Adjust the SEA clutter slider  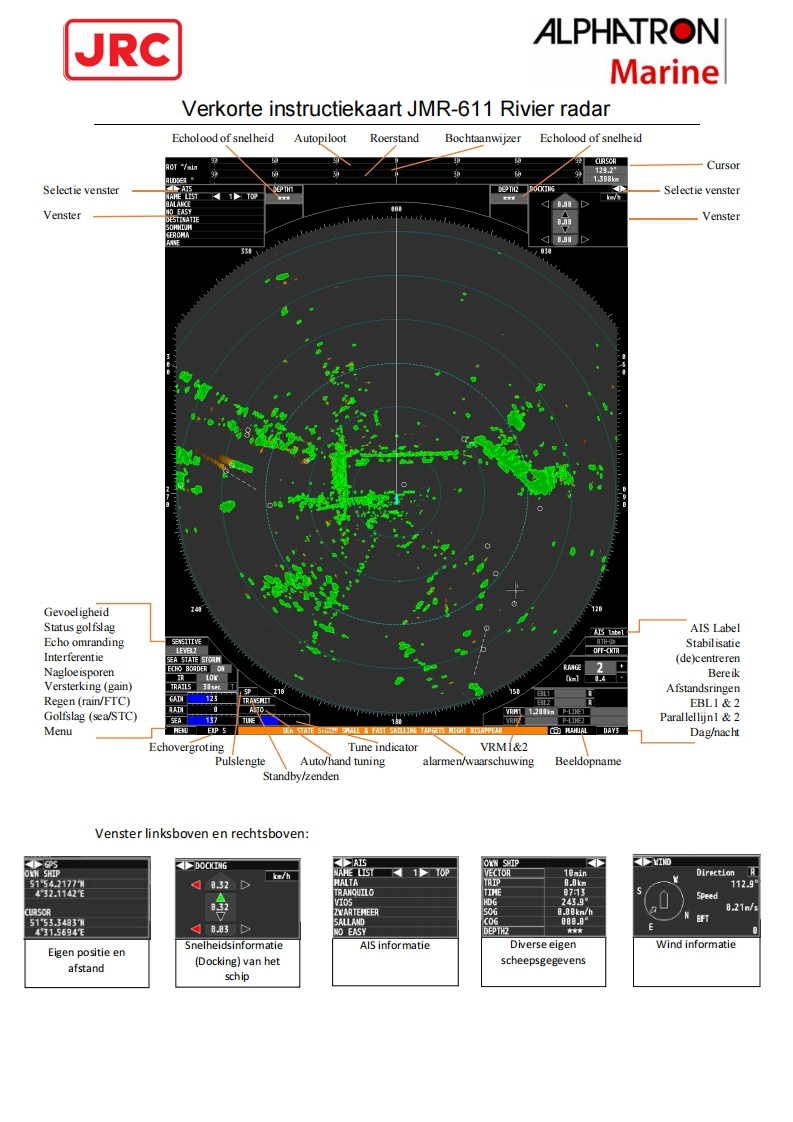(x=212, y=721)
